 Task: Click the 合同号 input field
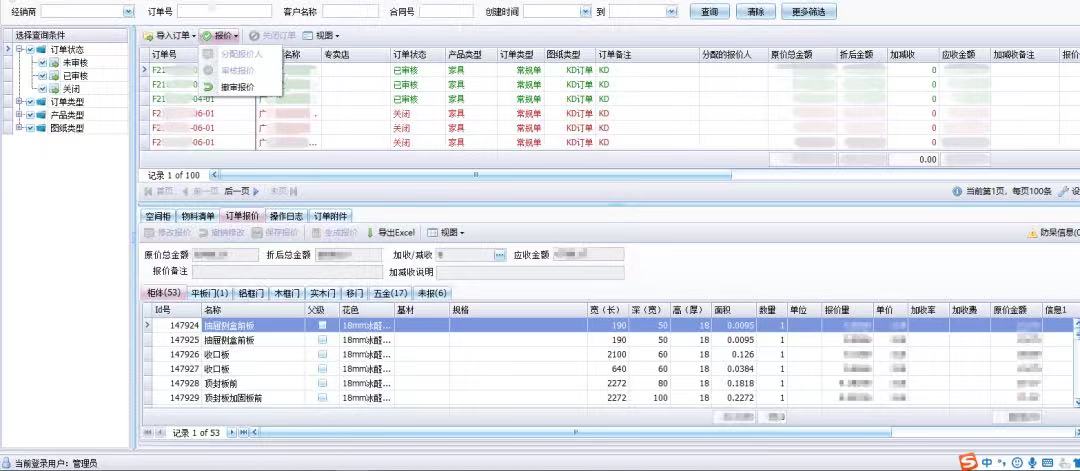(x=446, y=12)
